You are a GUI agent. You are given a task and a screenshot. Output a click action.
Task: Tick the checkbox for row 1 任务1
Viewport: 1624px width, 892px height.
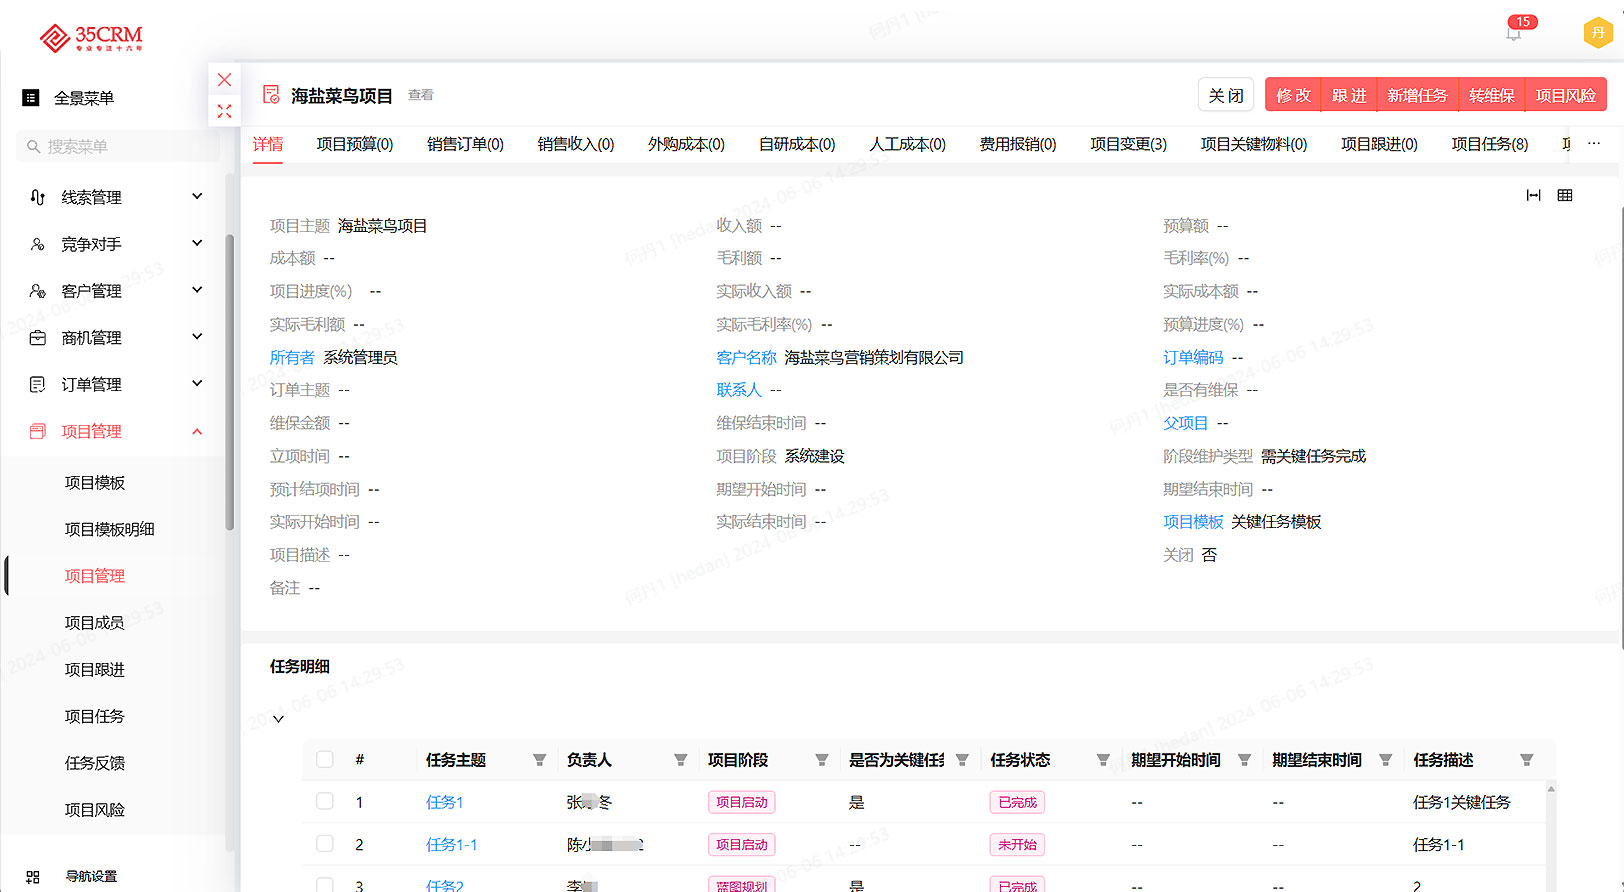[x=324, y=801]
